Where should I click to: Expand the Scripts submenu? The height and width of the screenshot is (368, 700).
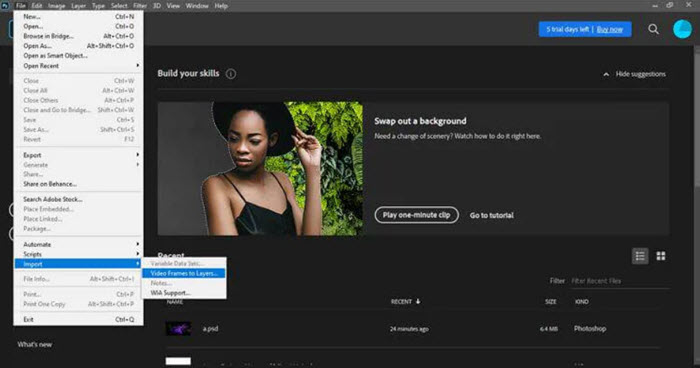click(x=138, y=254)
